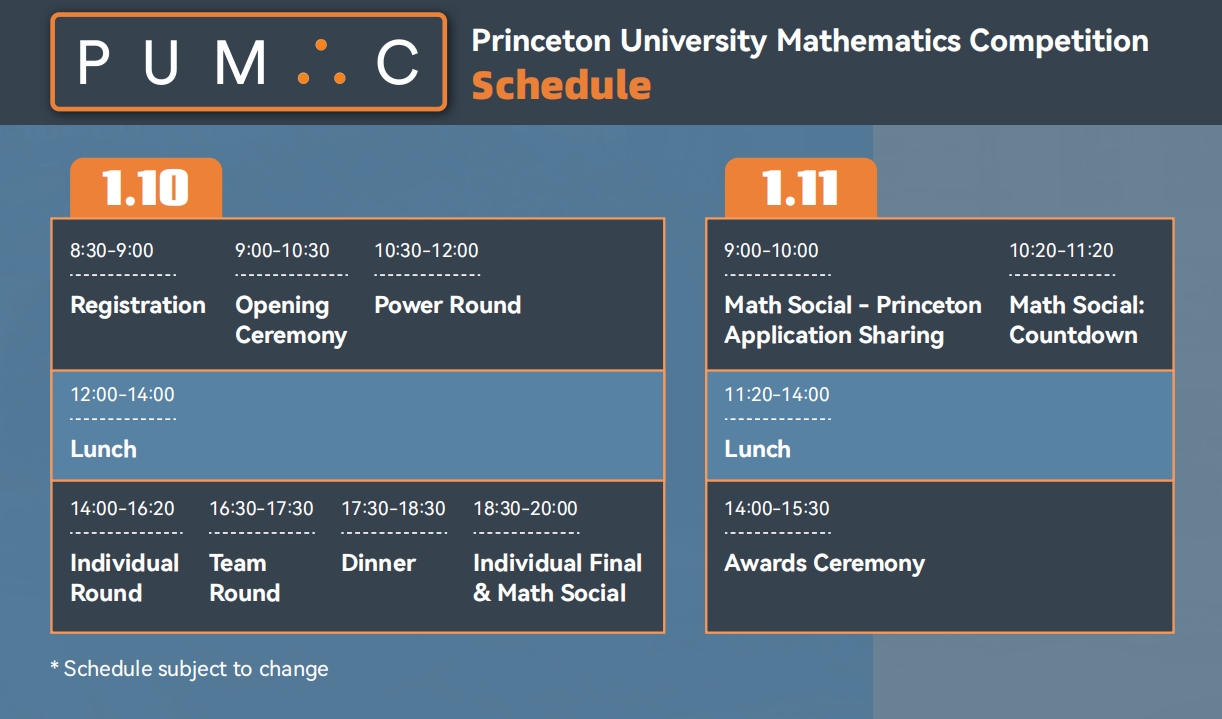1222x719 pixels.
Task: Click the Math Social: Countdown event
Action: (x=1076, y=320)
